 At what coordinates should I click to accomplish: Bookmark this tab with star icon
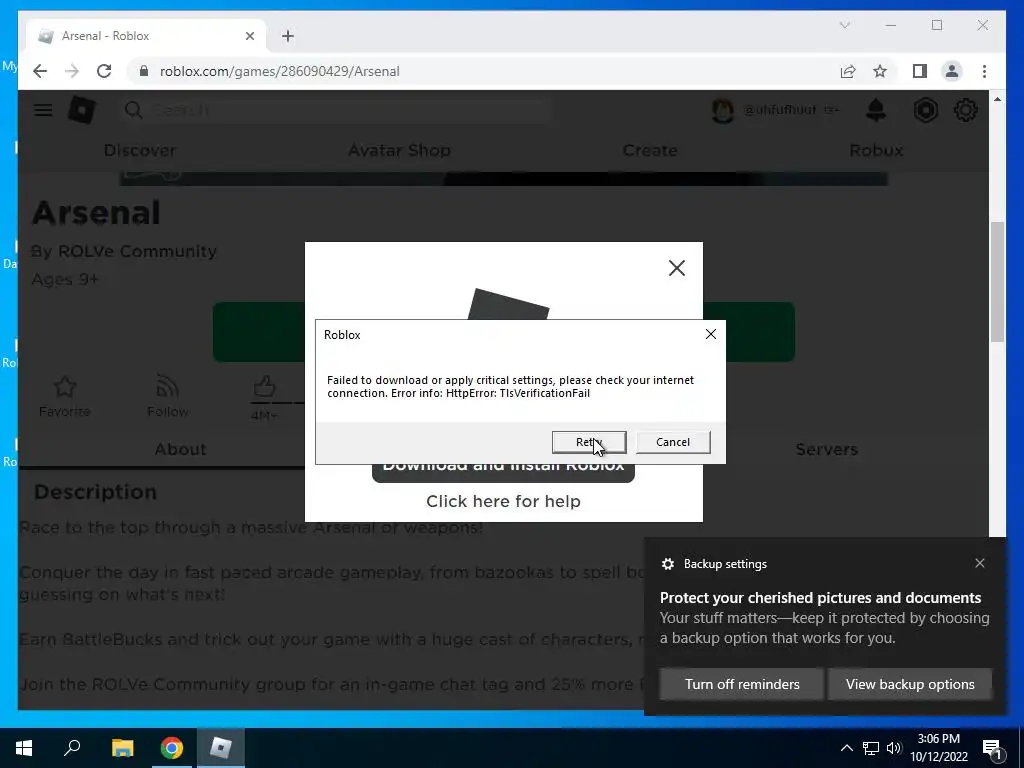(x=880, y=71)
